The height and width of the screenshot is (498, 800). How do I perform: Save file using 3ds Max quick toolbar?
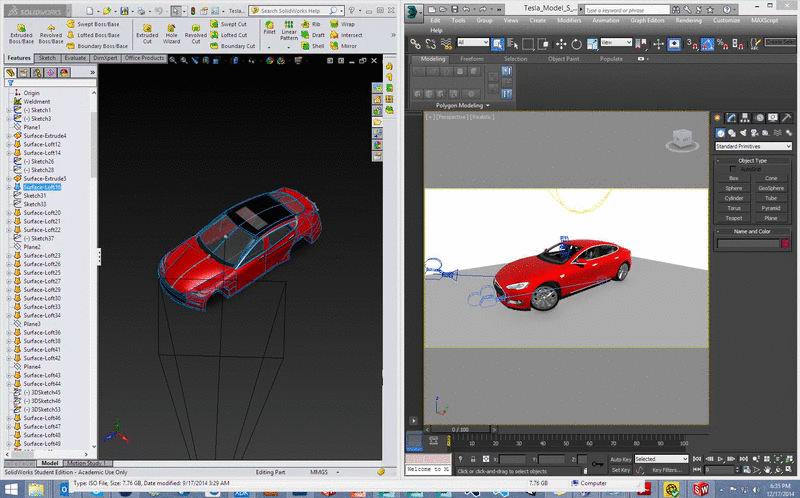(454, 9)
